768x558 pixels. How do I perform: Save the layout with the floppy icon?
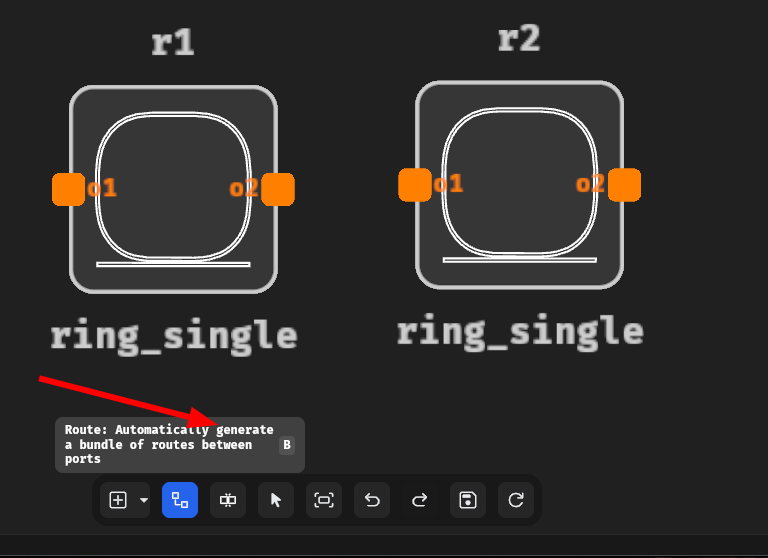(468, 500)
